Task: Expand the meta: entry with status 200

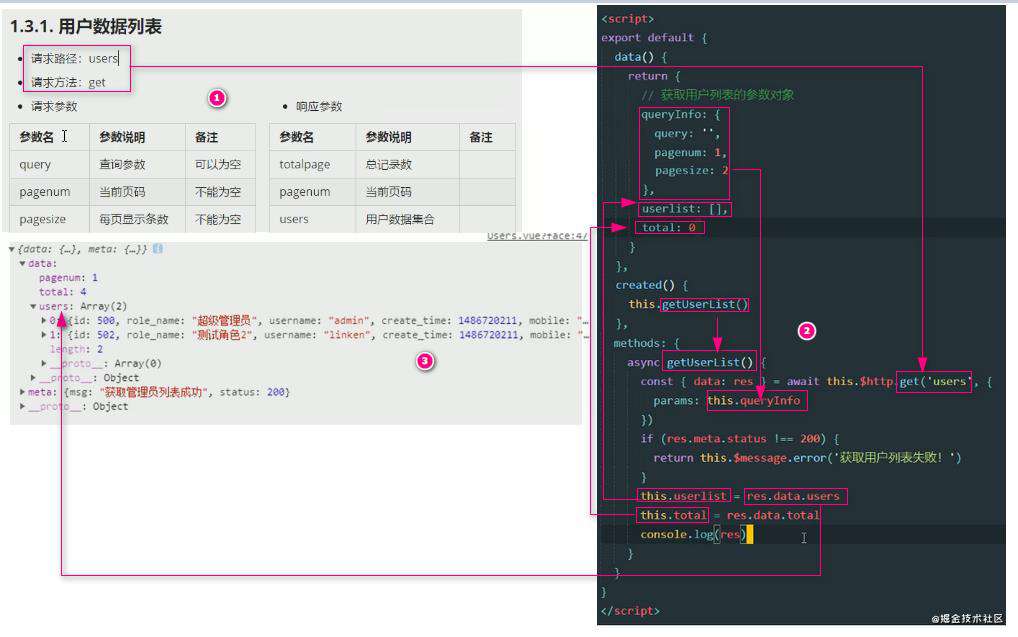Action: pos(23,392)
